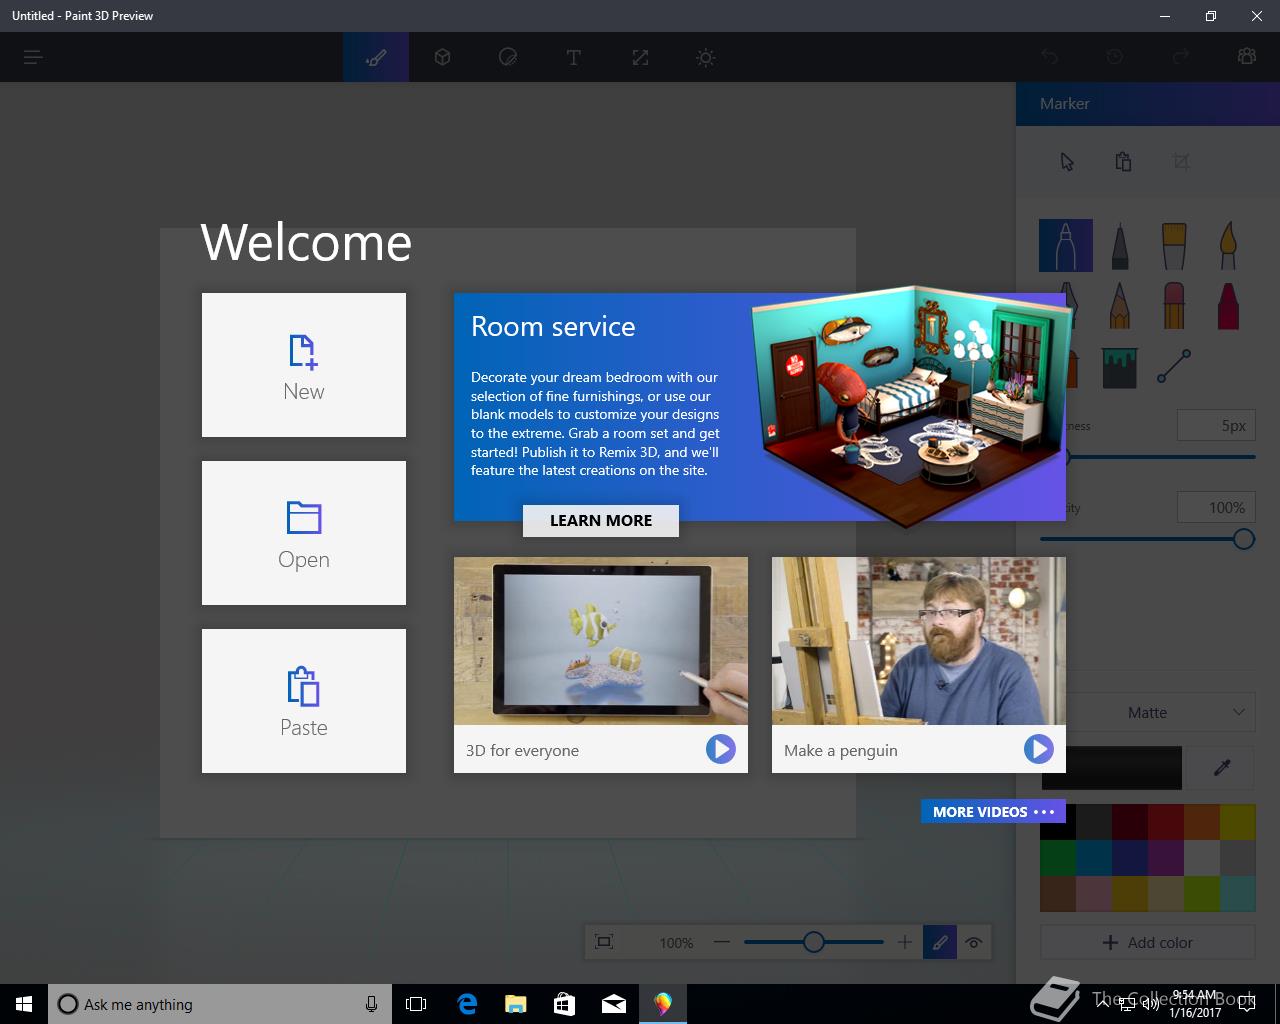Switch to the Text tool tab
This screenshot has height=1024, width=1280.
click(x=574, y=57)
